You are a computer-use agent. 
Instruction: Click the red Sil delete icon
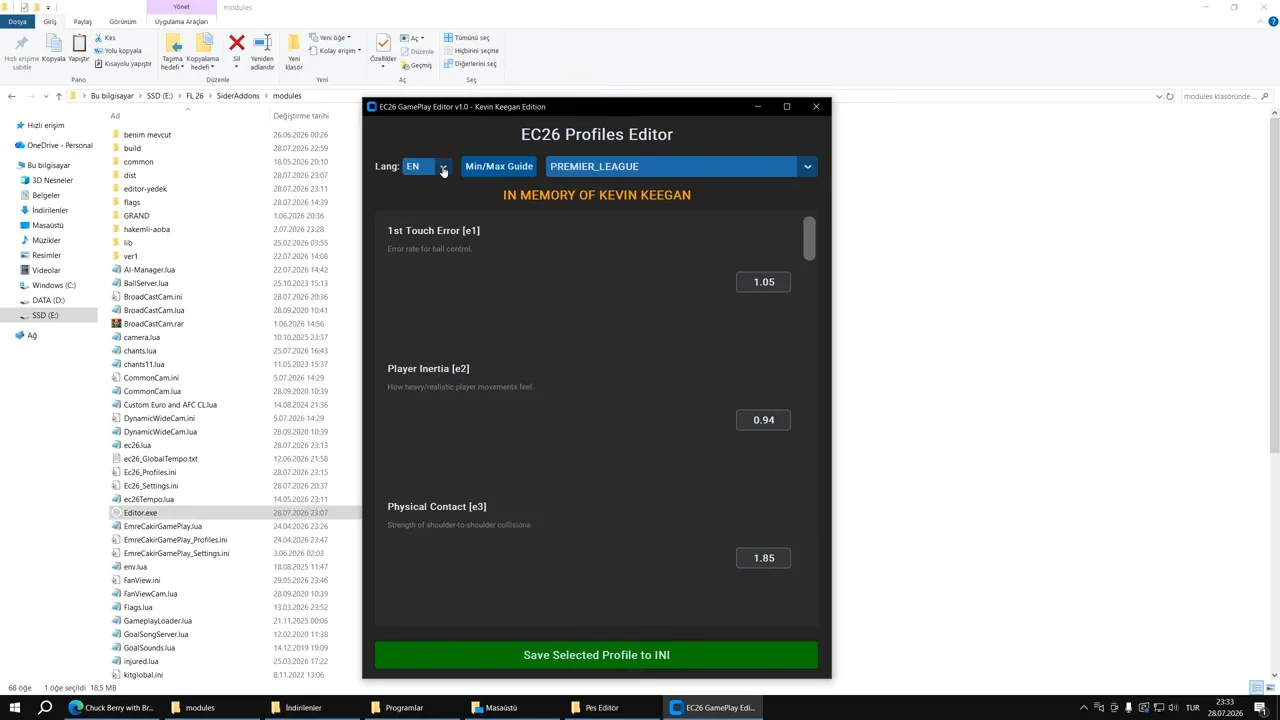pyautogui.click(x=237, y=43)
